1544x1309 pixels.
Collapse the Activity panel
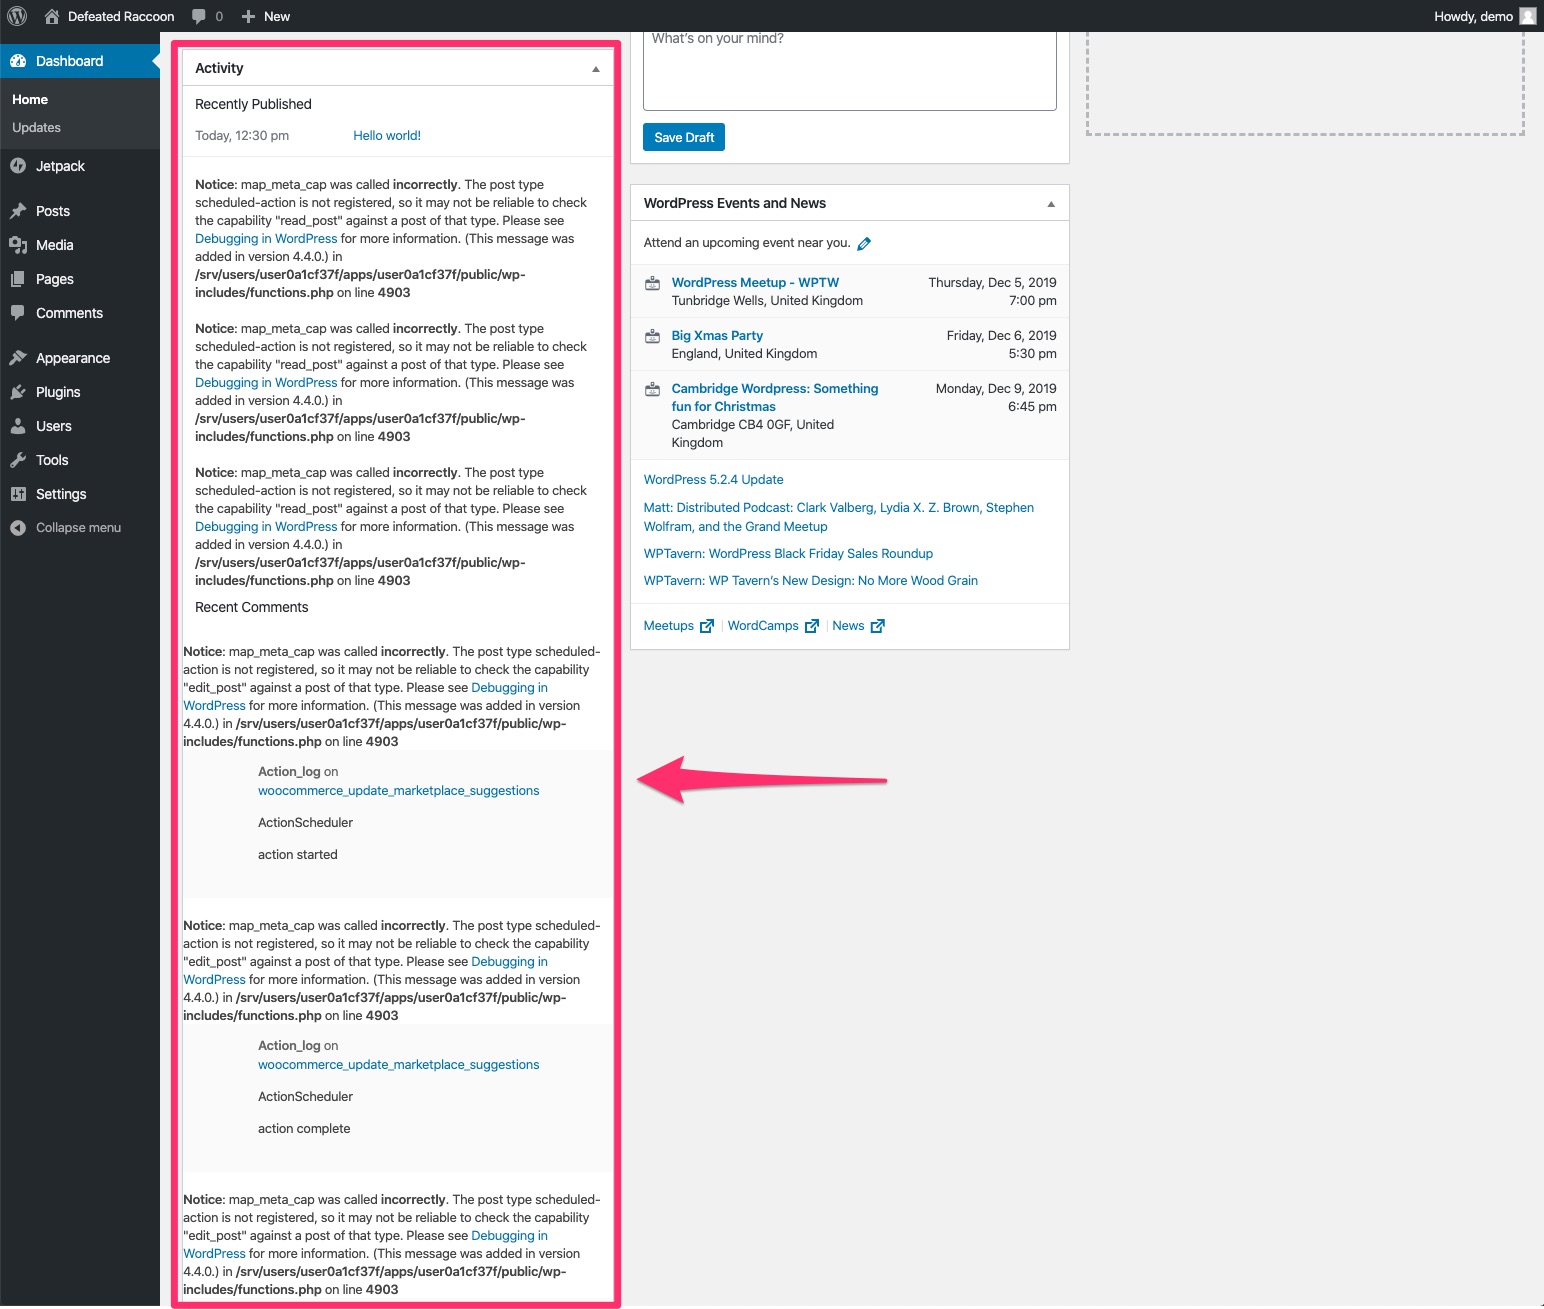point(595,68)
